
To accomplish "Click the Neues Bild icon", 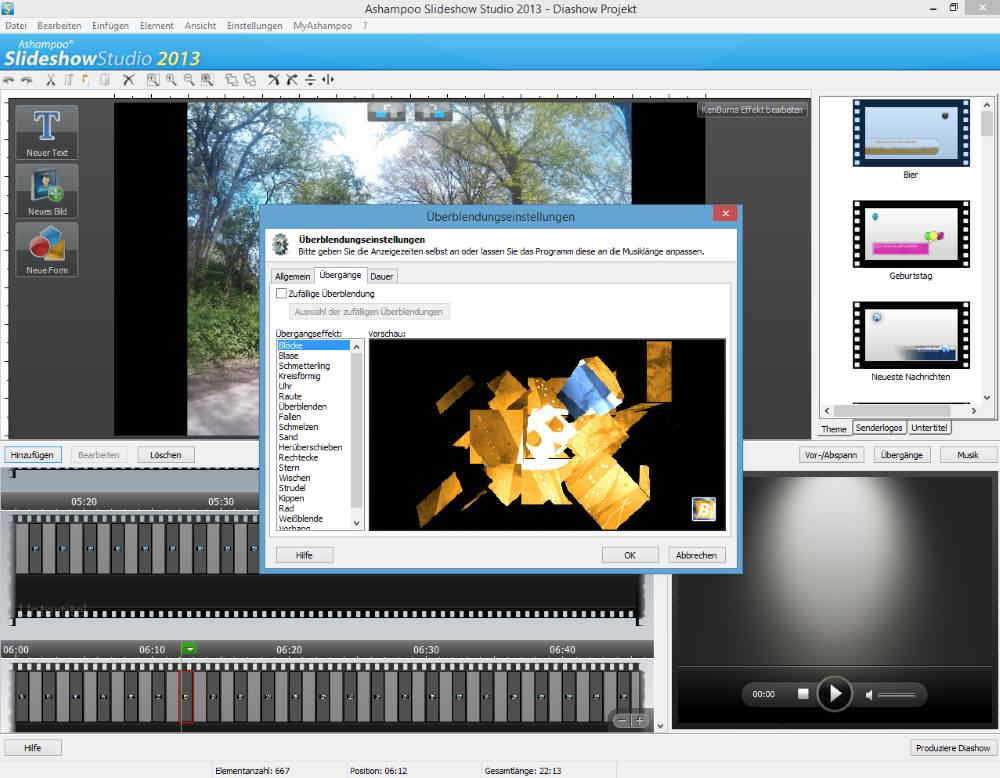I will tap(47, 190).
